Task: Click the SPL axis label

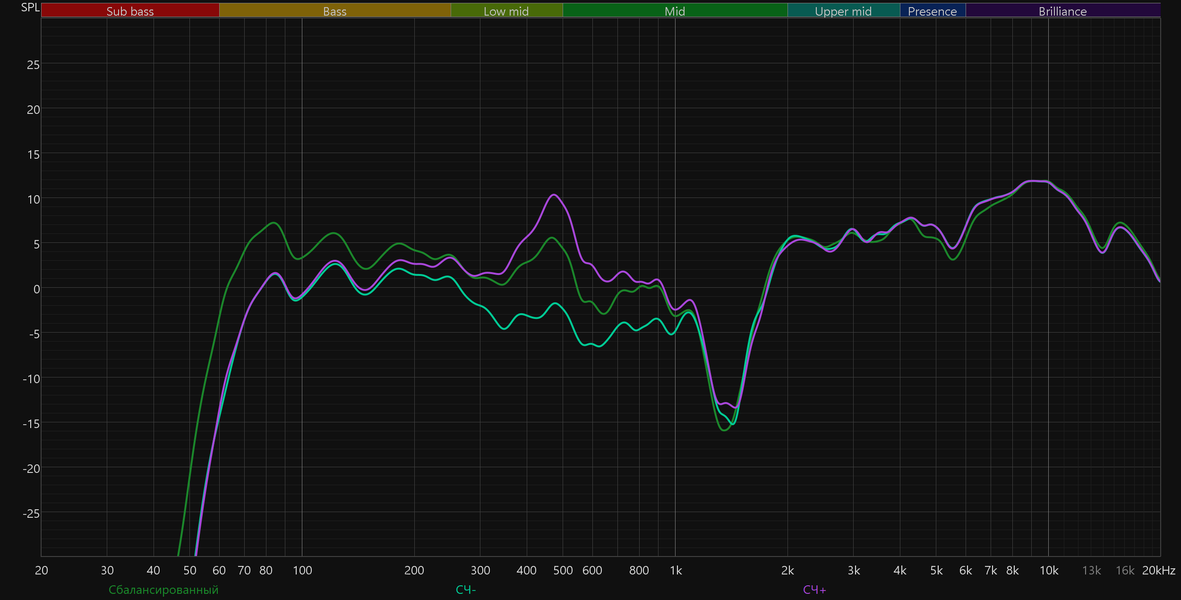Action: [30, 8]
